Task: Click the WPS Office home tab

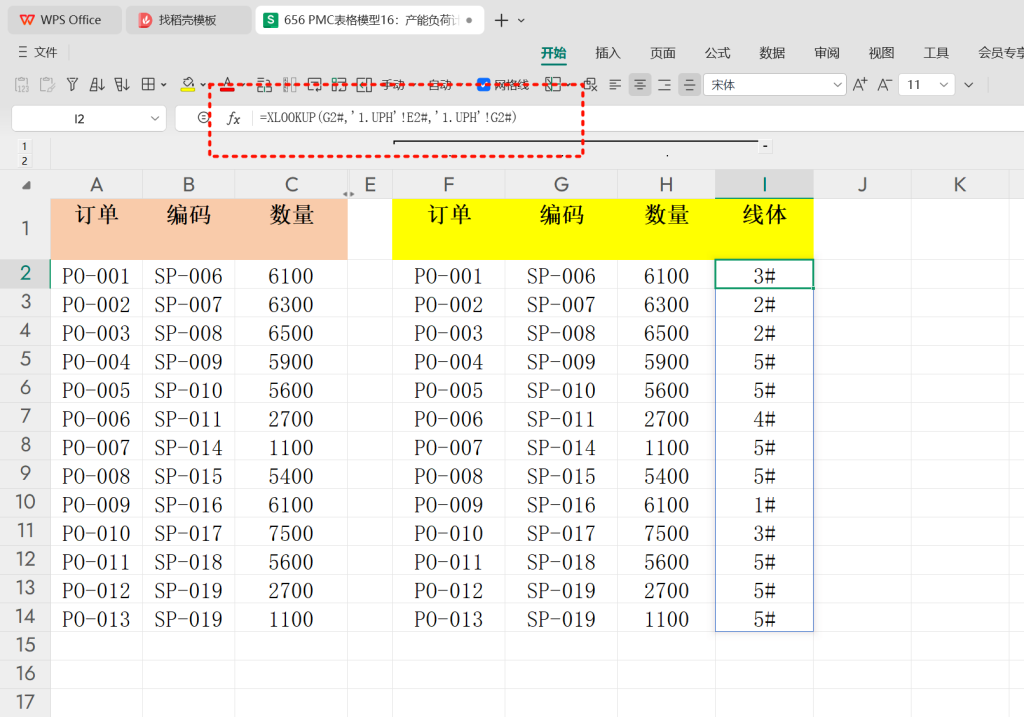Action: tap(64, 20)
